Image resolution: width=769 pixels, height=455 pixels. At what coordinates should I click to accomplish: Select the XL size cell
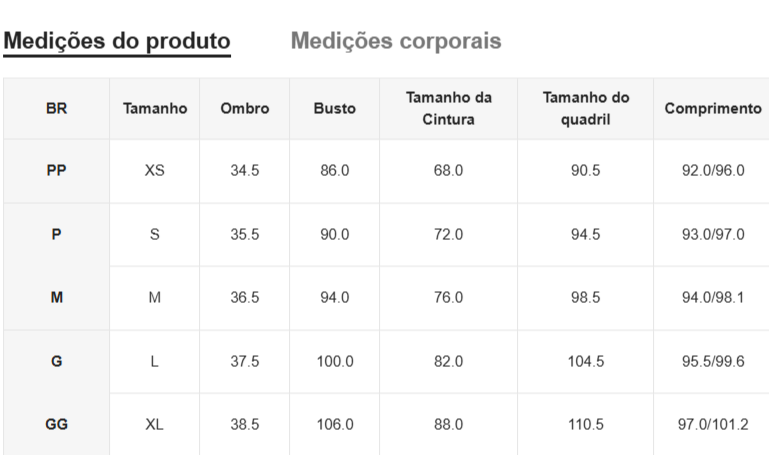(x=155, y=424)
